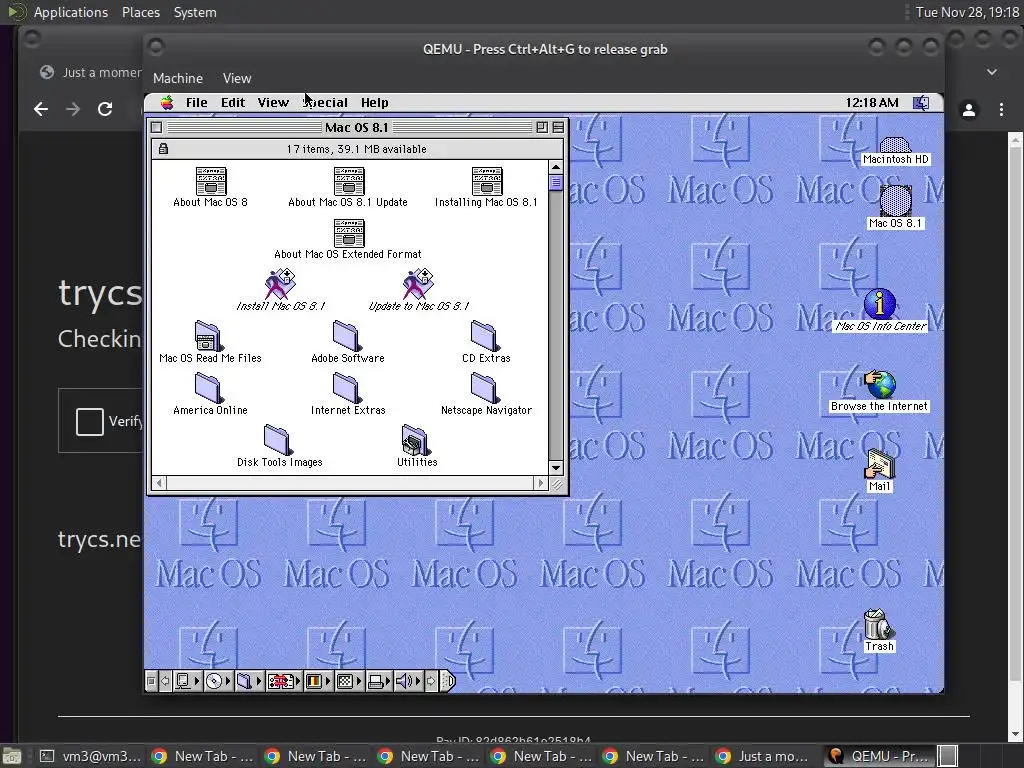Toggle zoom box of Mac OS 8.1 window
The image size is (1024, 768).
[542, 127]
